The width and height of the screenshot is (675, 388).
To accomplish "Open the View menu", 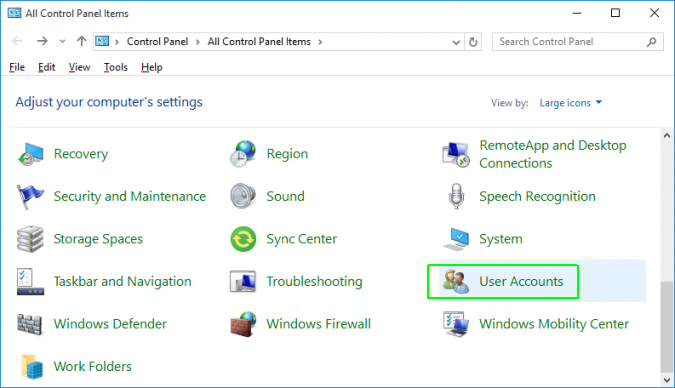I will click(79, 68).
